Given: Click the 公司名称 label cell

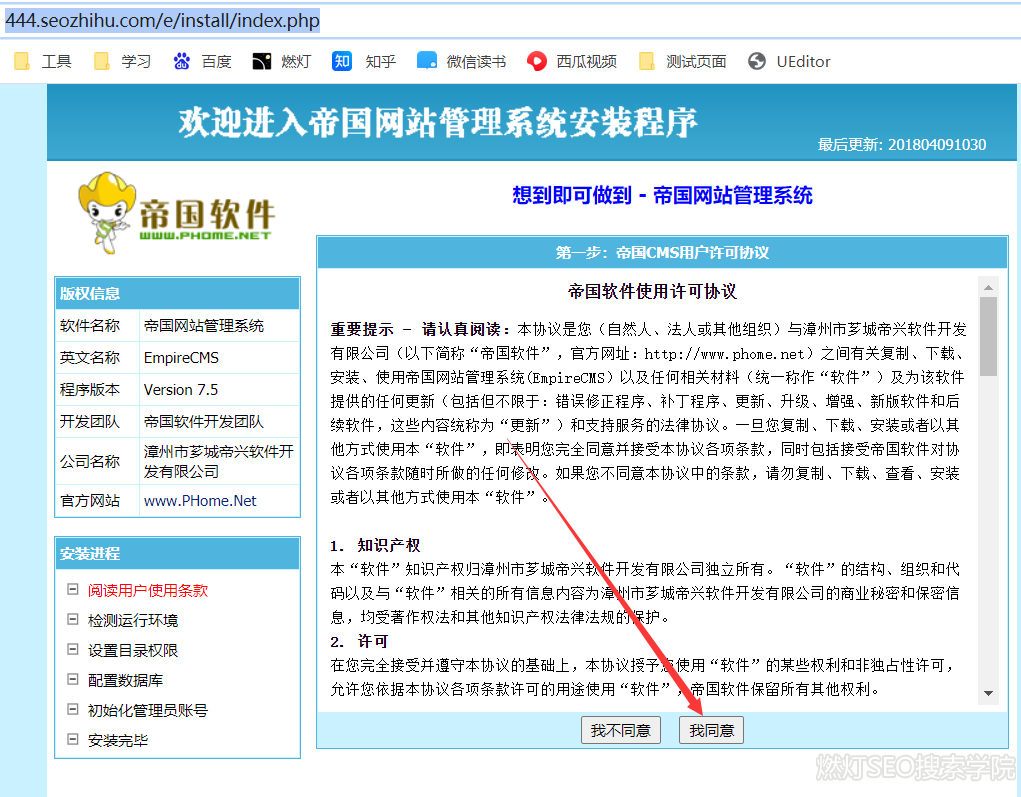Looking at the screenshot, I should pos(97,461).
